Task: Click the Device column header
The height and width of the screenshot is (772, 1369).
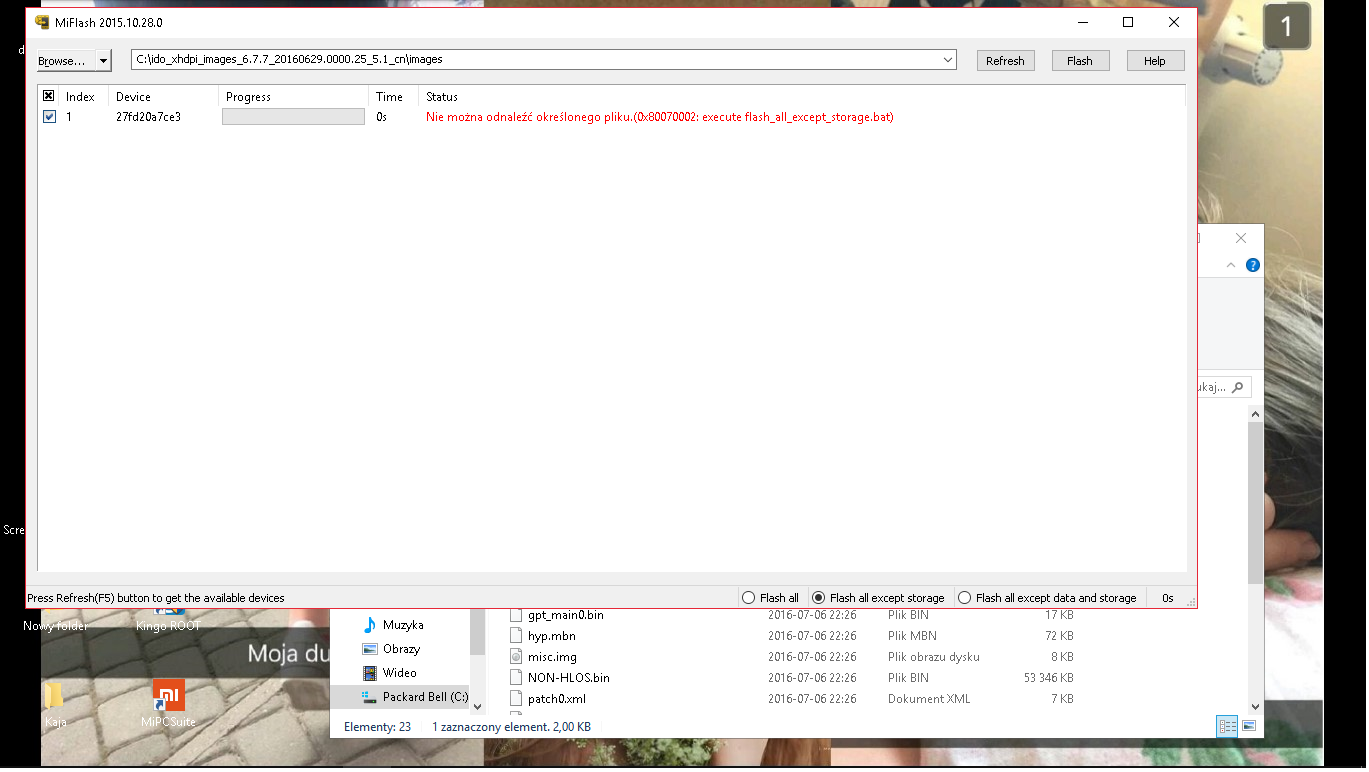Action: click(133, 97)
